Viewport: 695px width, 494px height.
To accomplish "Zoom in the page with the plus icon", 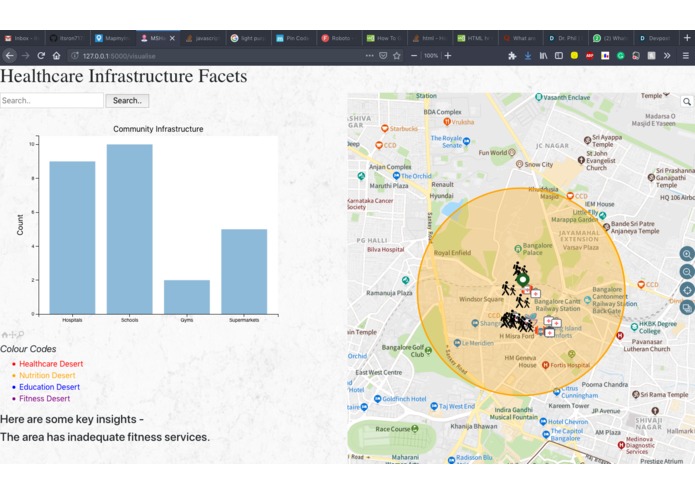I will 448,56.
